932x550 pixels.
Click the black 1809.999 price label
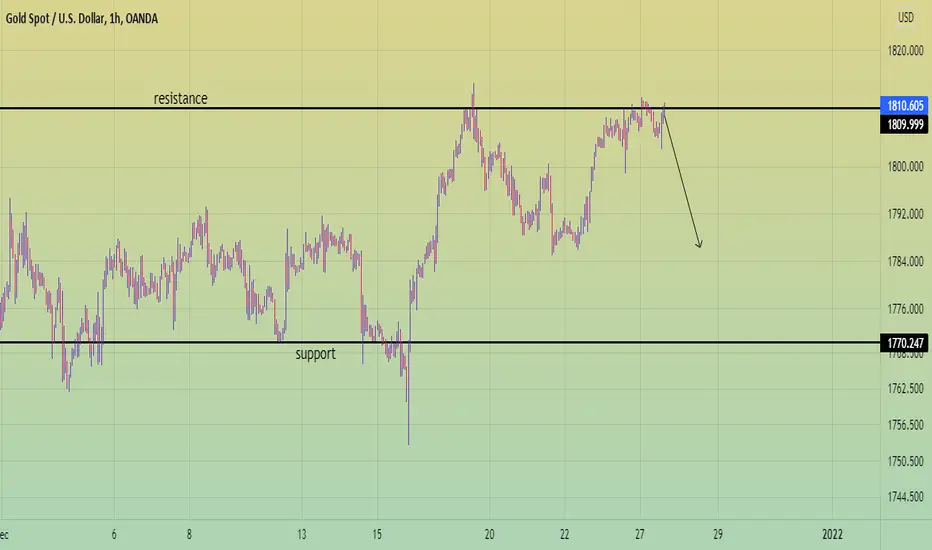(905, 124)
